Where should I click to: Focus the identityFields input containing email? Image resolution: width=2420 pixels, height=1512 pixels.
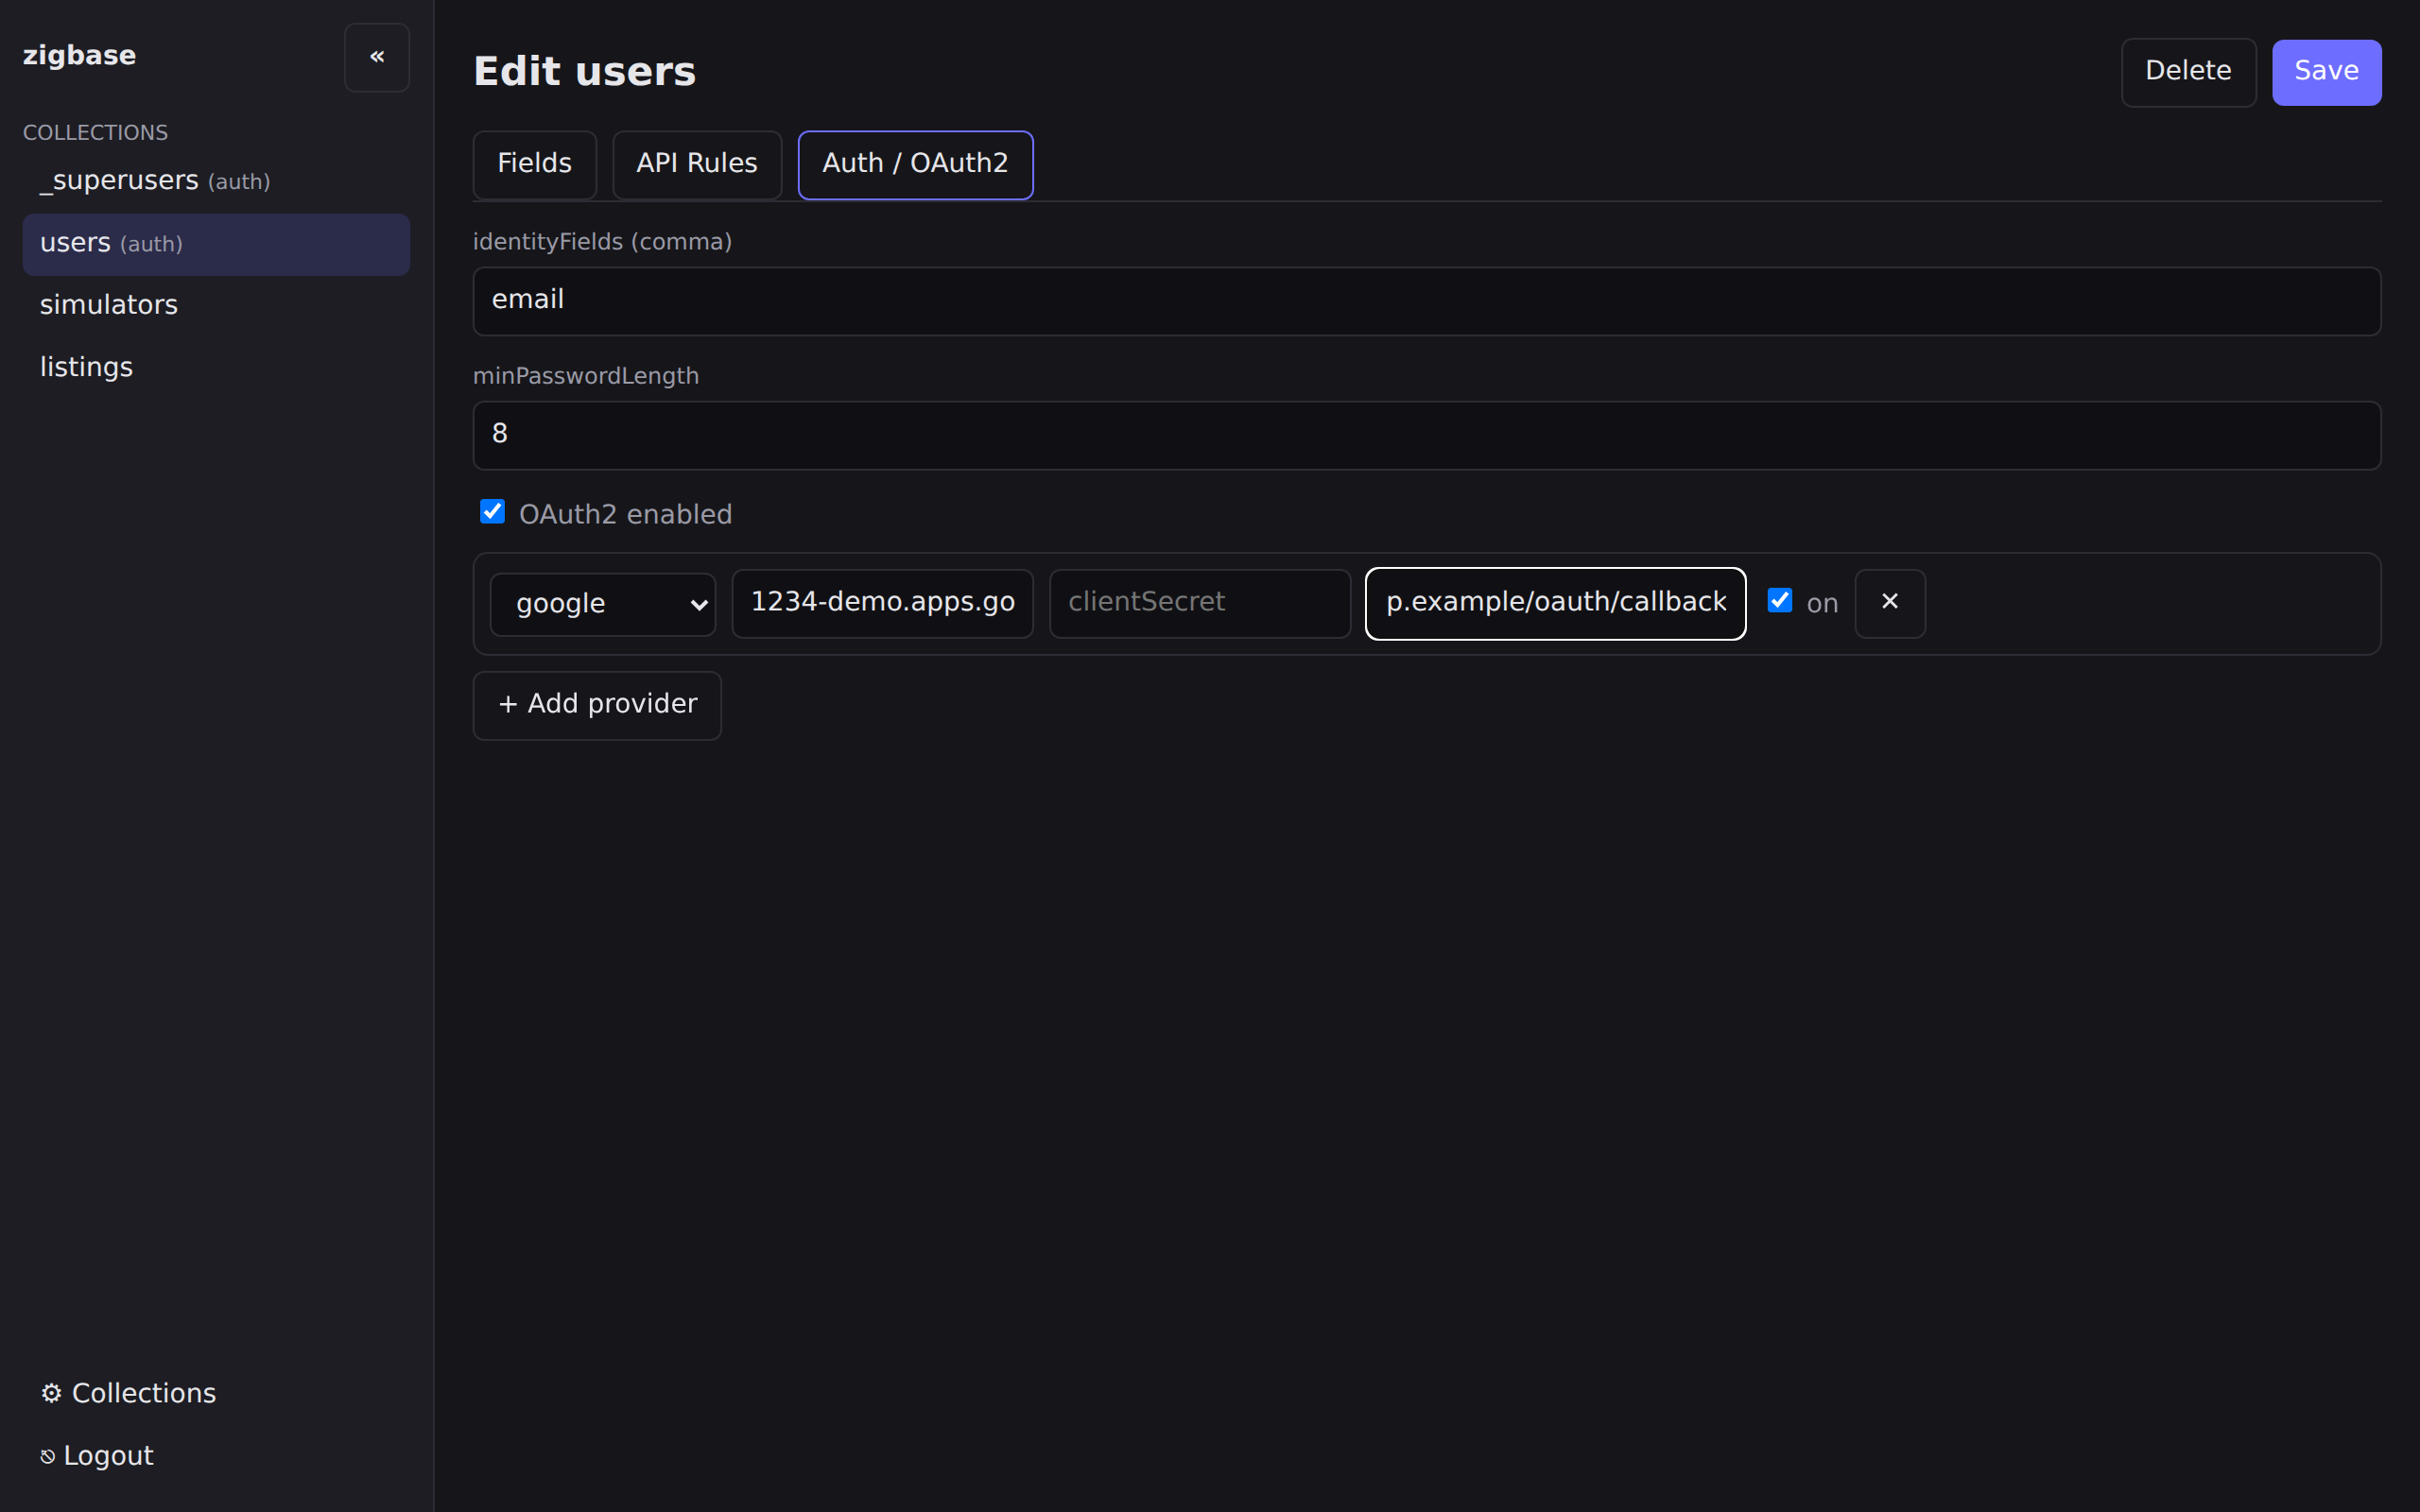pyautogui.click(x=1427, y=301)
